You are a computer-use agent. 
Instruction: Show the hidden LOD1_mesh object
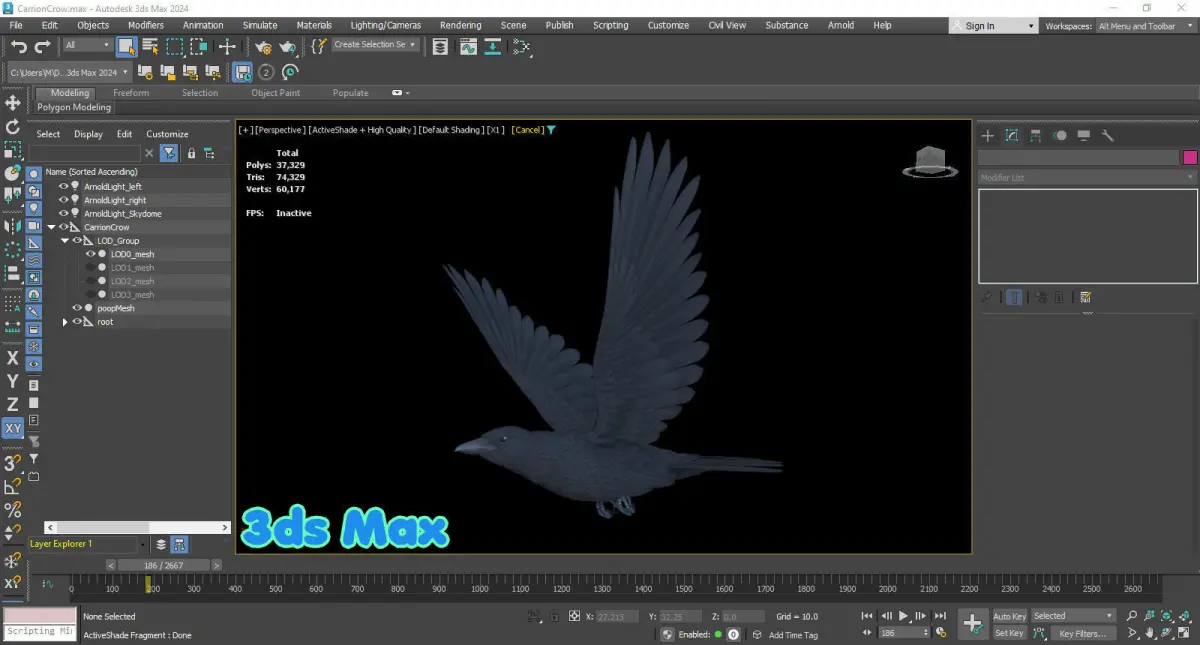90,268
